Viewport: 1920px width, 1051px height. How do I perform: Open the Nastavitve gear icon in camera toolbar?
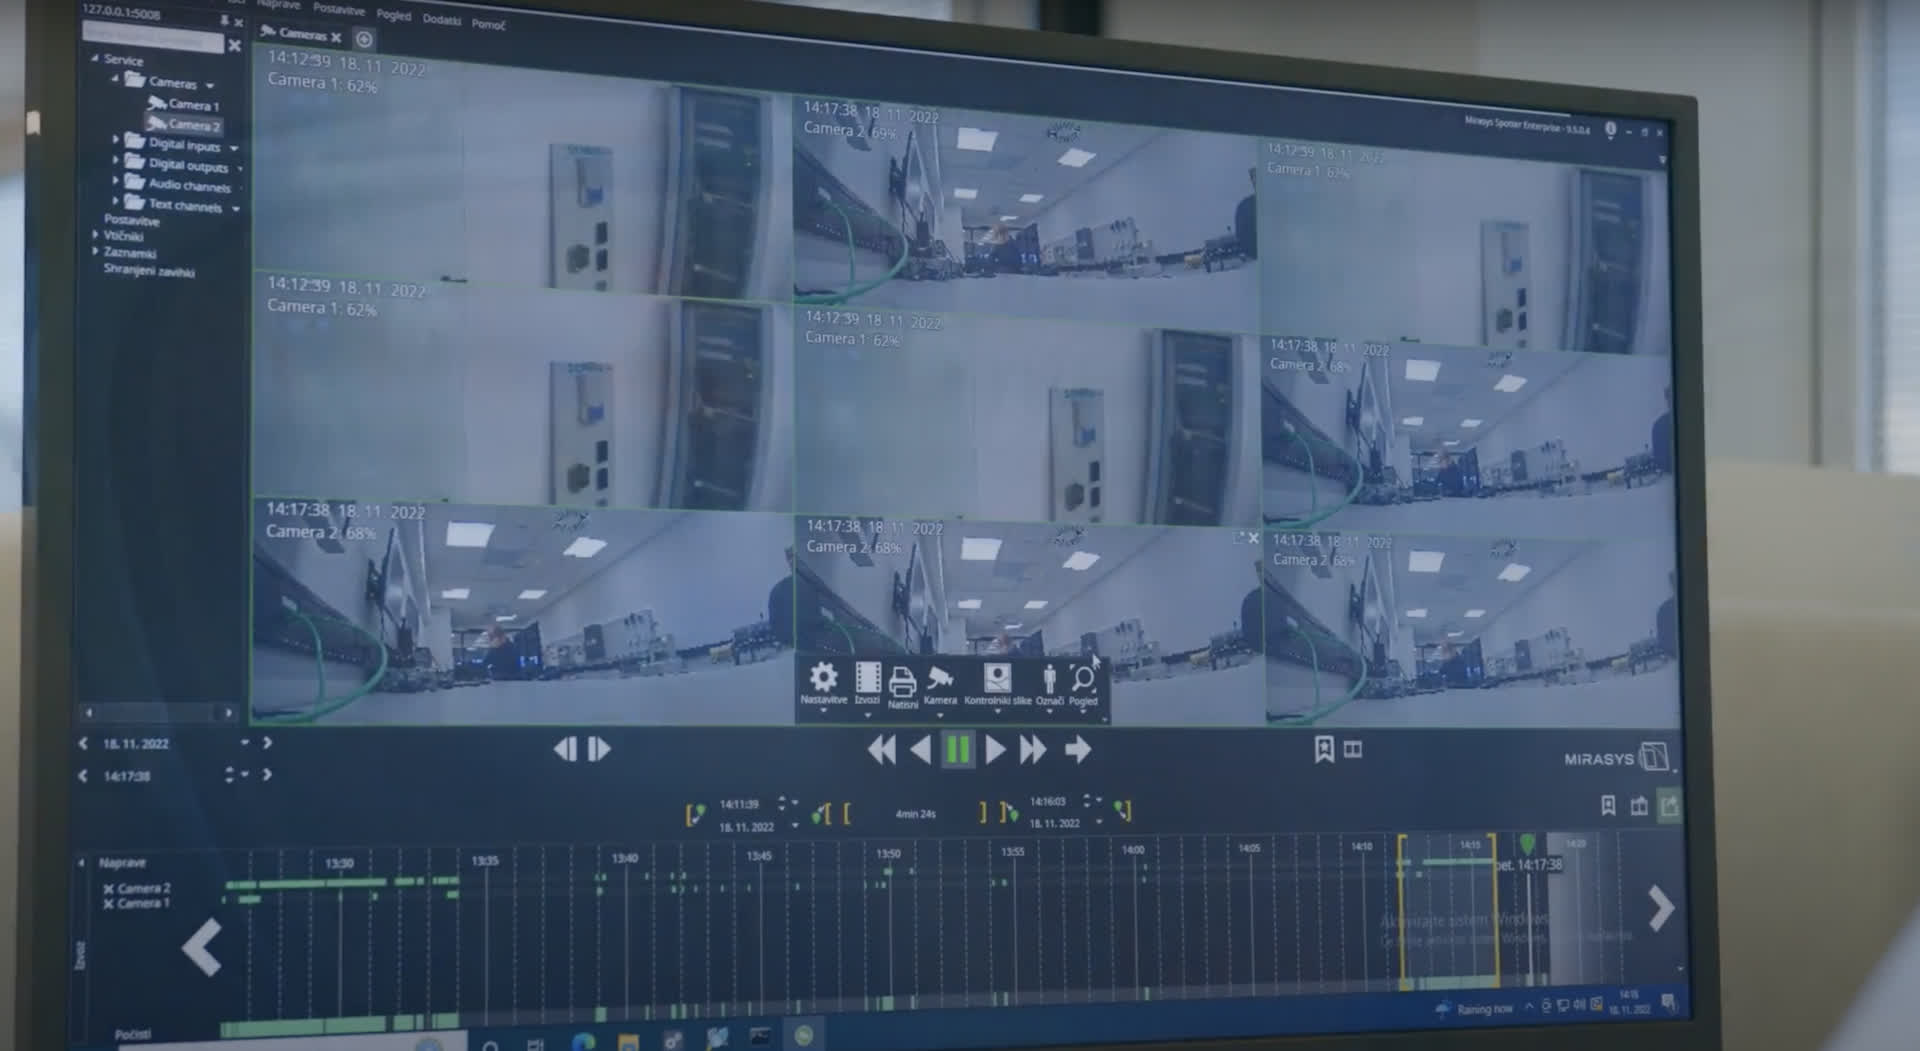[823, 680]
